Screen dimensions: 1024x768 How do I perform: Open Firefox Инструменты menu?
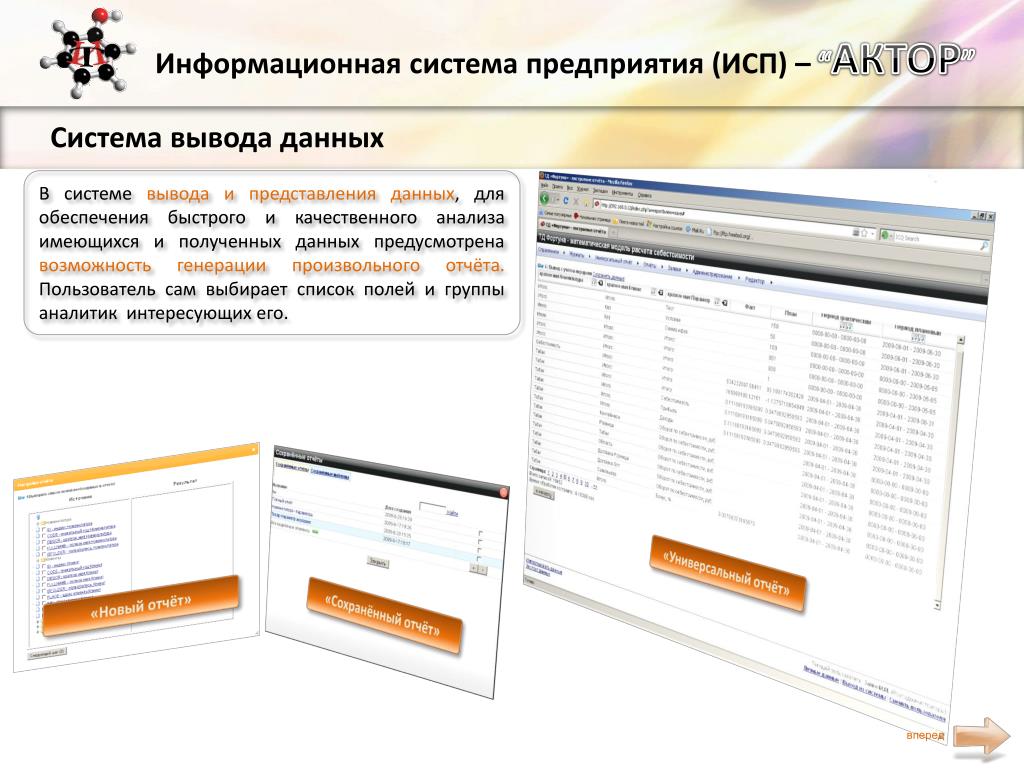622,193
